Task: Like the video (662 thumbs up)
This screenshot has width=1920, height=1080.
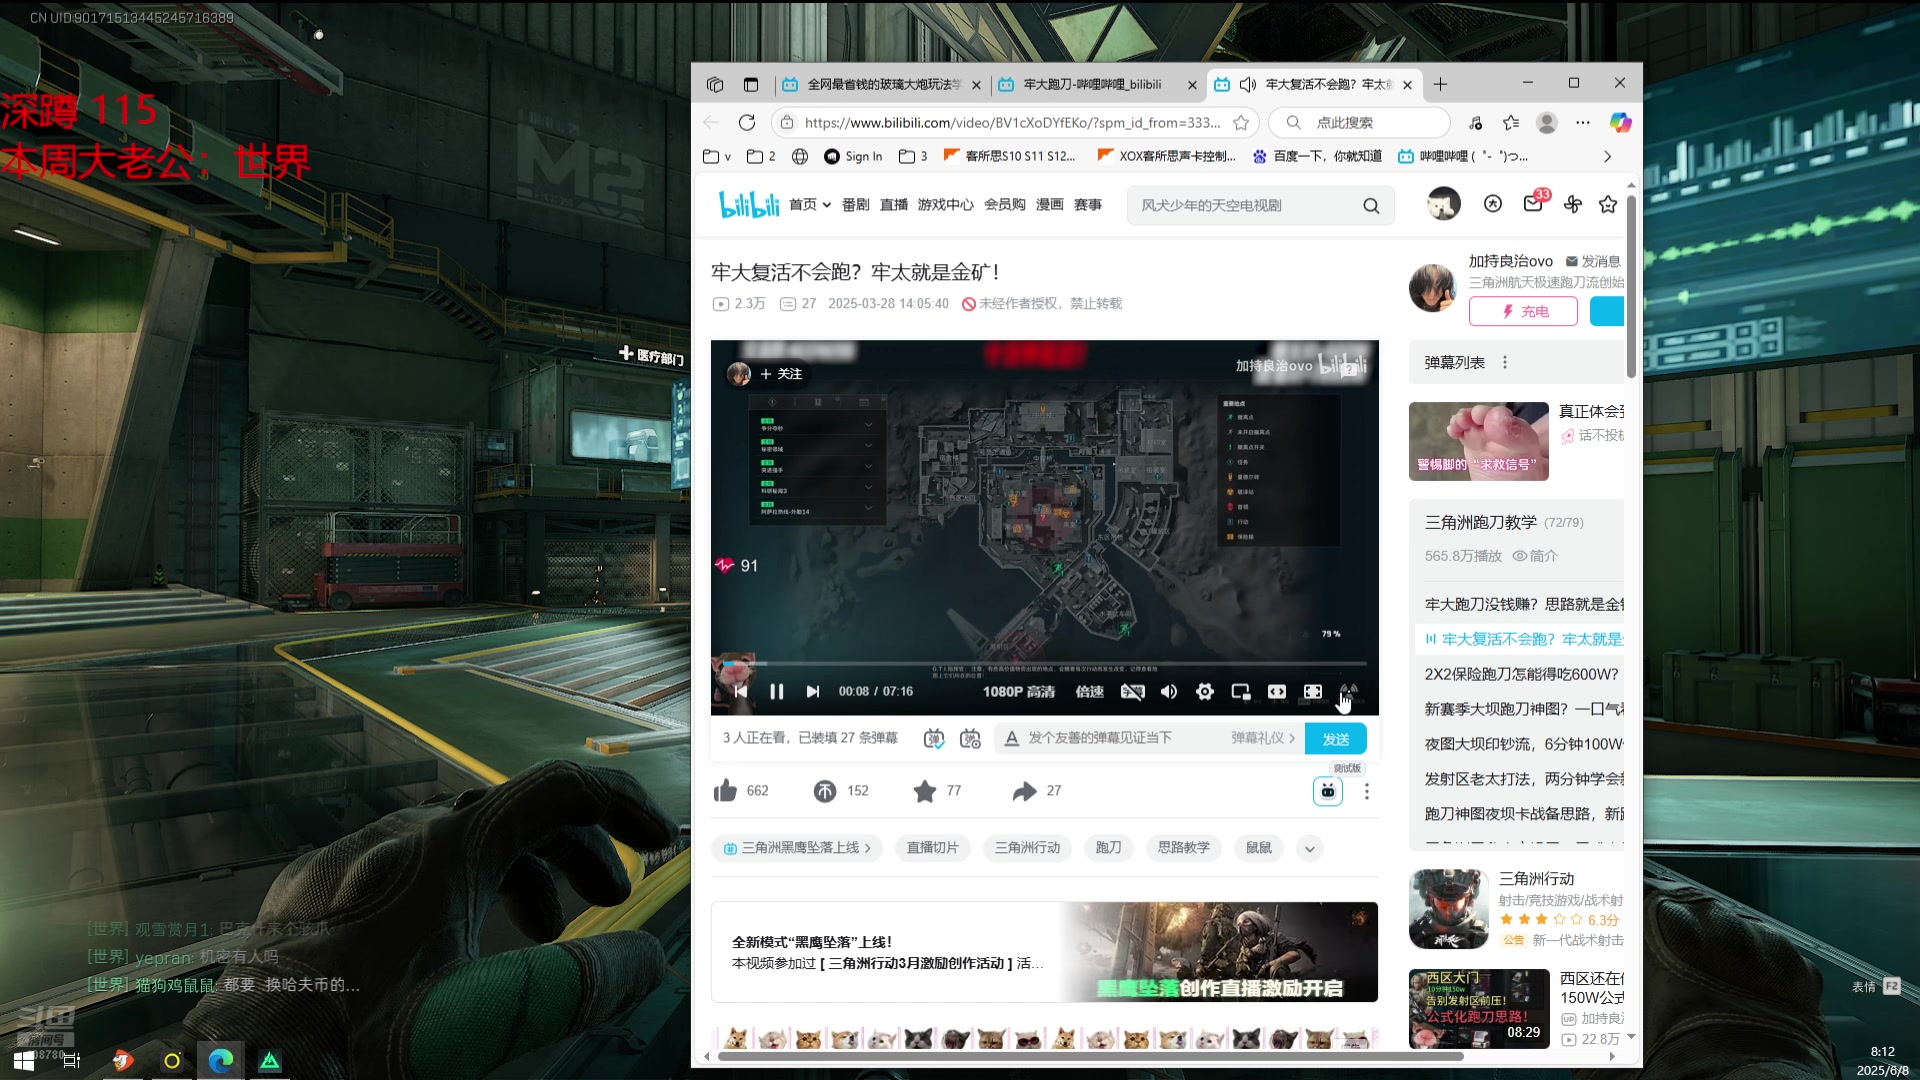Action: [741, 791]
